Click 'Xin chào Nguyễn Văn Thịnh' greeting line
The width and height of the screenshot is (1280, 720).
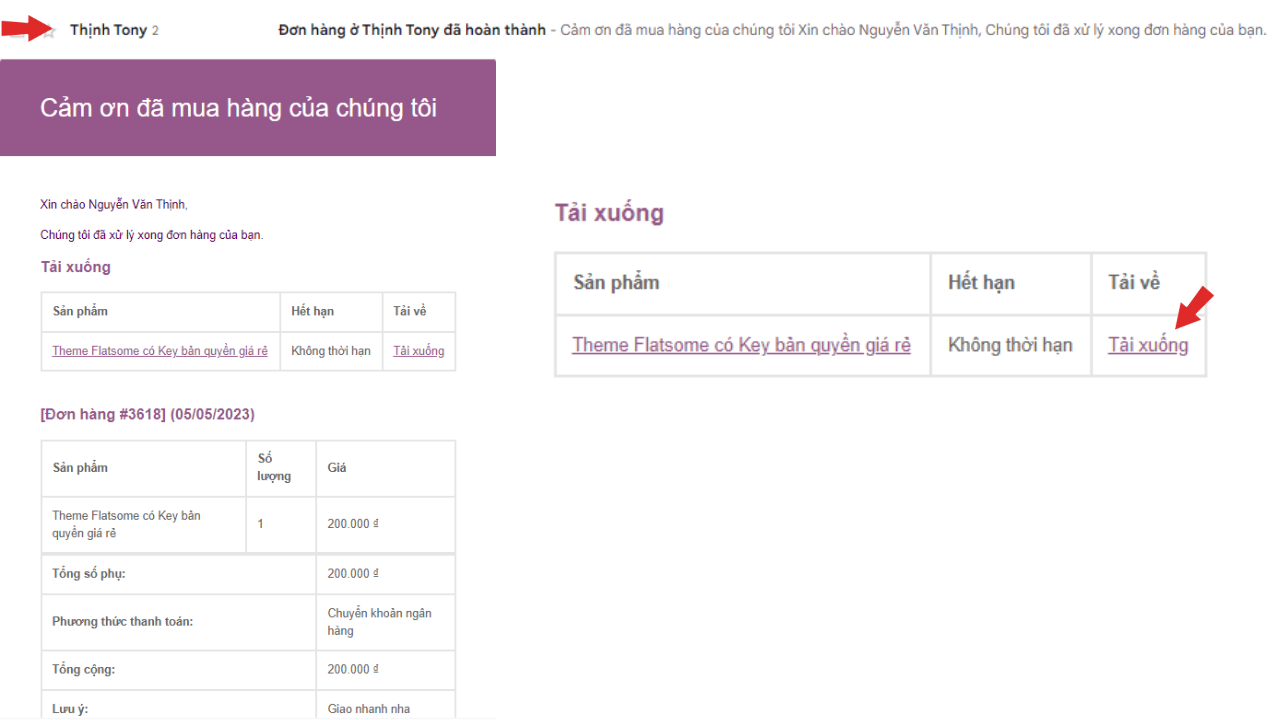tap(114, 205)
